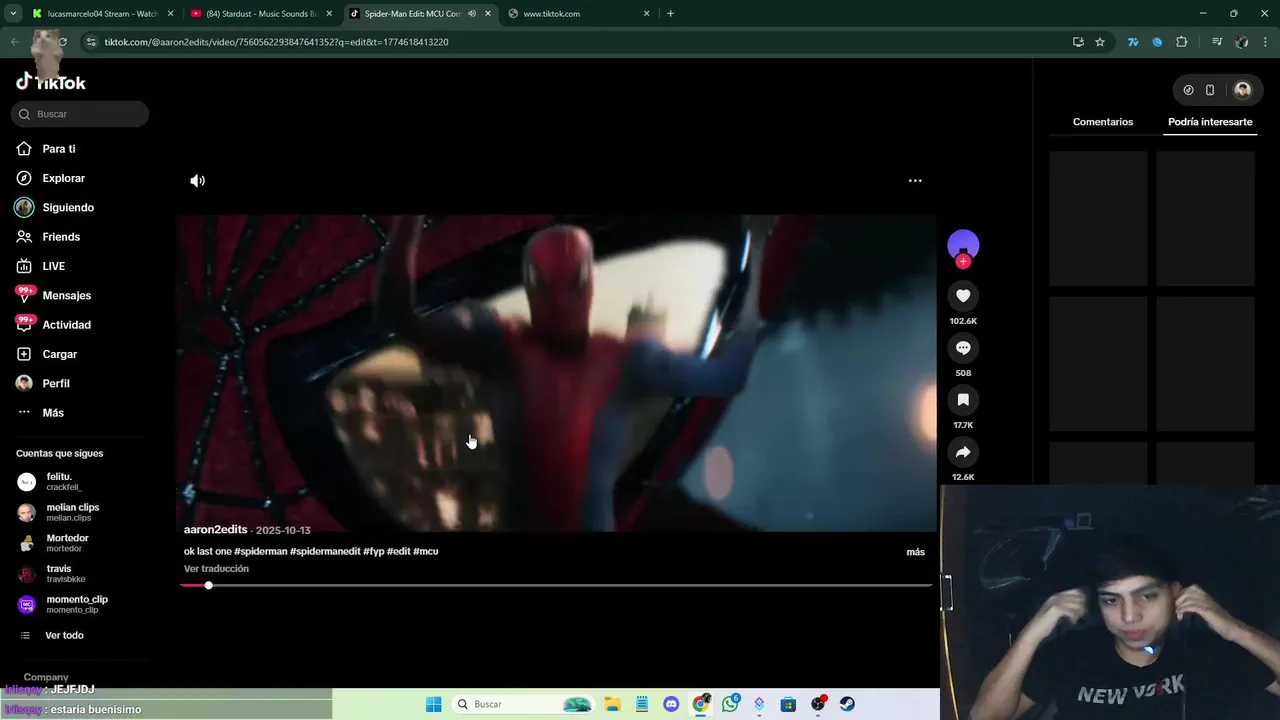The width and height of the screenshot is (1280, 720).
Task: Expand followed accounts with Ver todo
Action: [64, 636]
